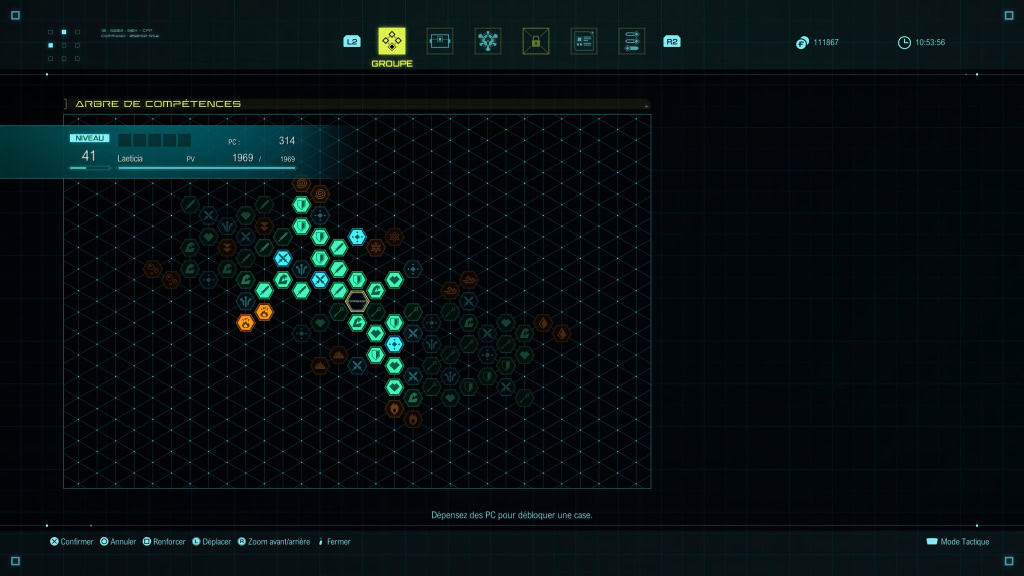Open the snowflake-shaped network menu icon
The height and width of the screenshot is (576, 1024).
pos(488,41)
